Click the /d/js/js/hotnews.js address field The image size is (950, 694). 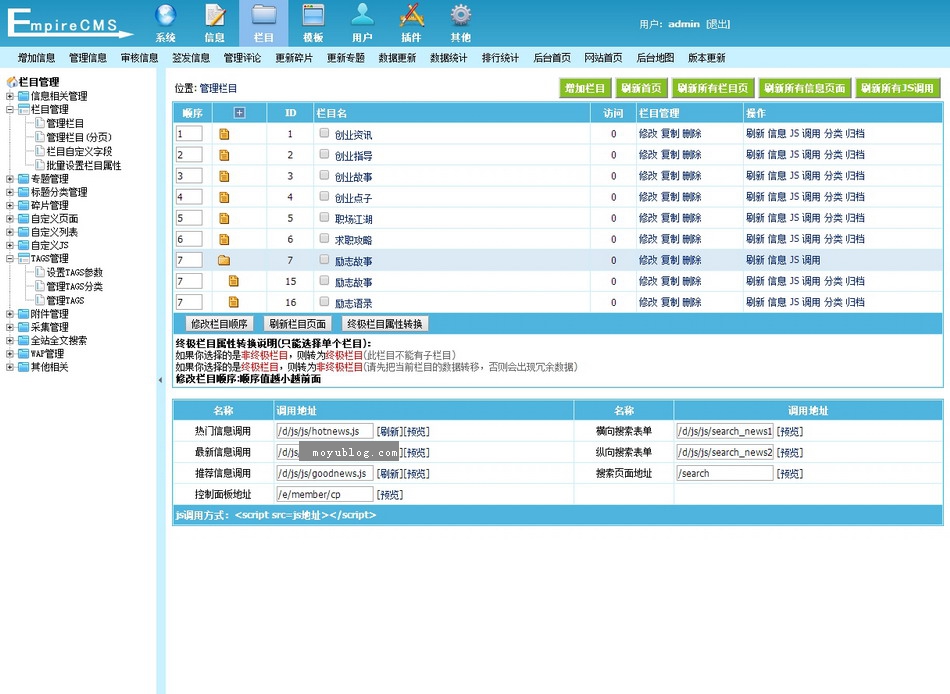click(x=325, y=432)
